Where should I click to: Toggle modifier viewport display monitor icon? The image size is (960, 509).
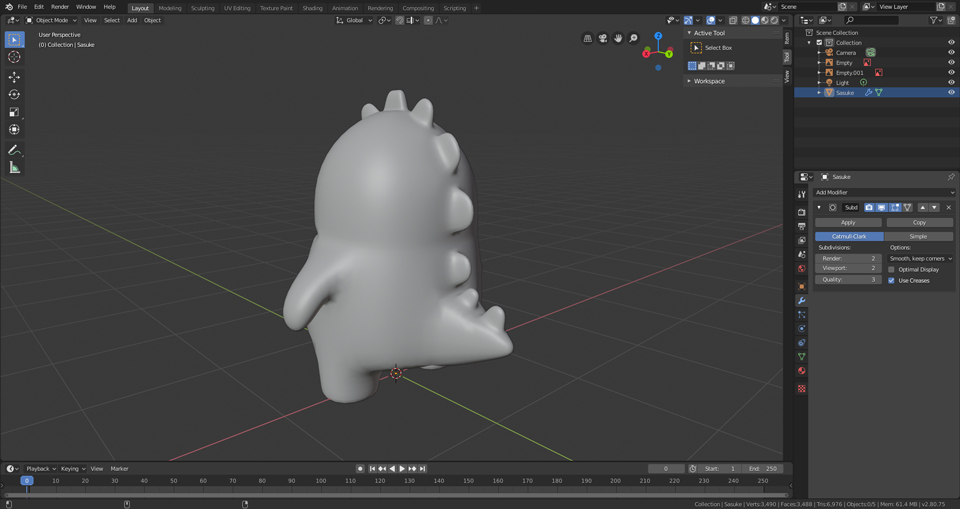(x=882, y=208)
